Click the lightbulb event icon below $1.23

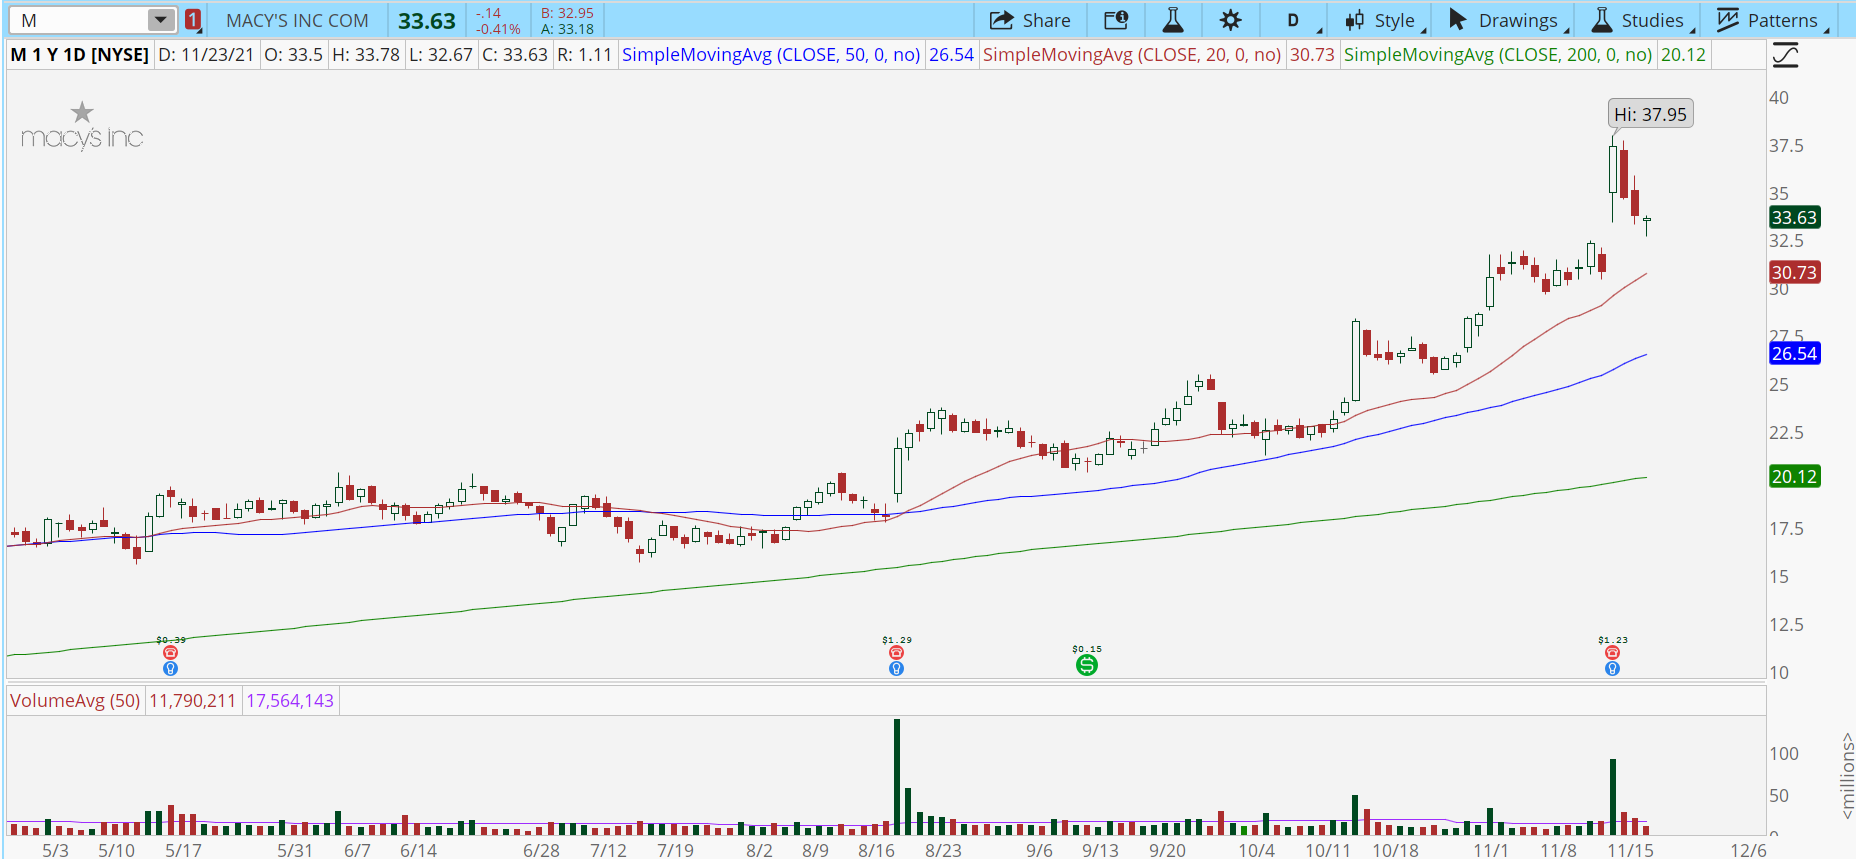pyautogui.click(x=1612, y=668)
